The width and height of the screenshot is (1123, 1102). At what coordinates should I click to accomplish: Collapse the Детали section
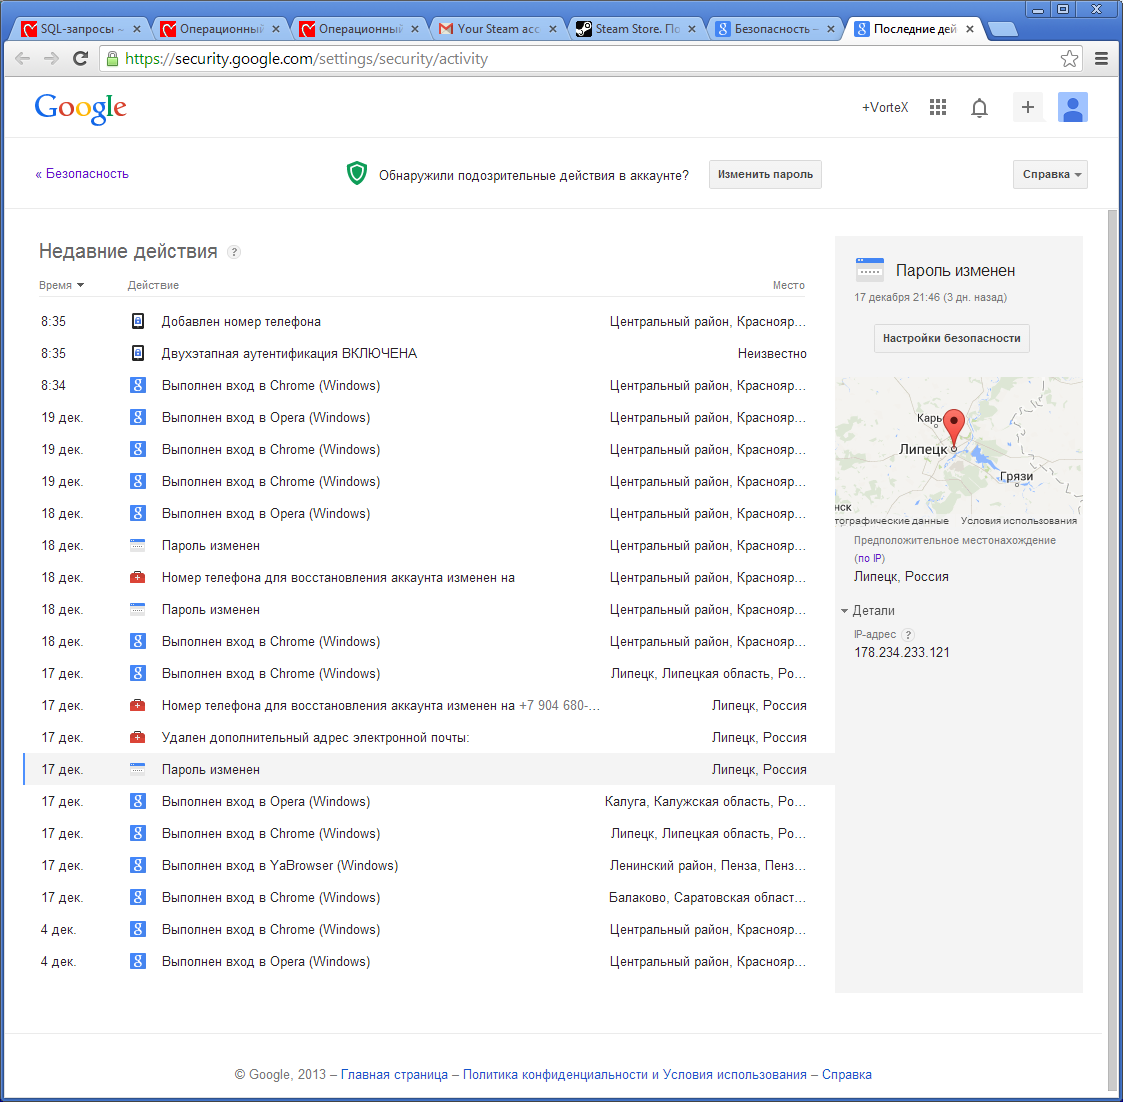[x=867, y=610]
